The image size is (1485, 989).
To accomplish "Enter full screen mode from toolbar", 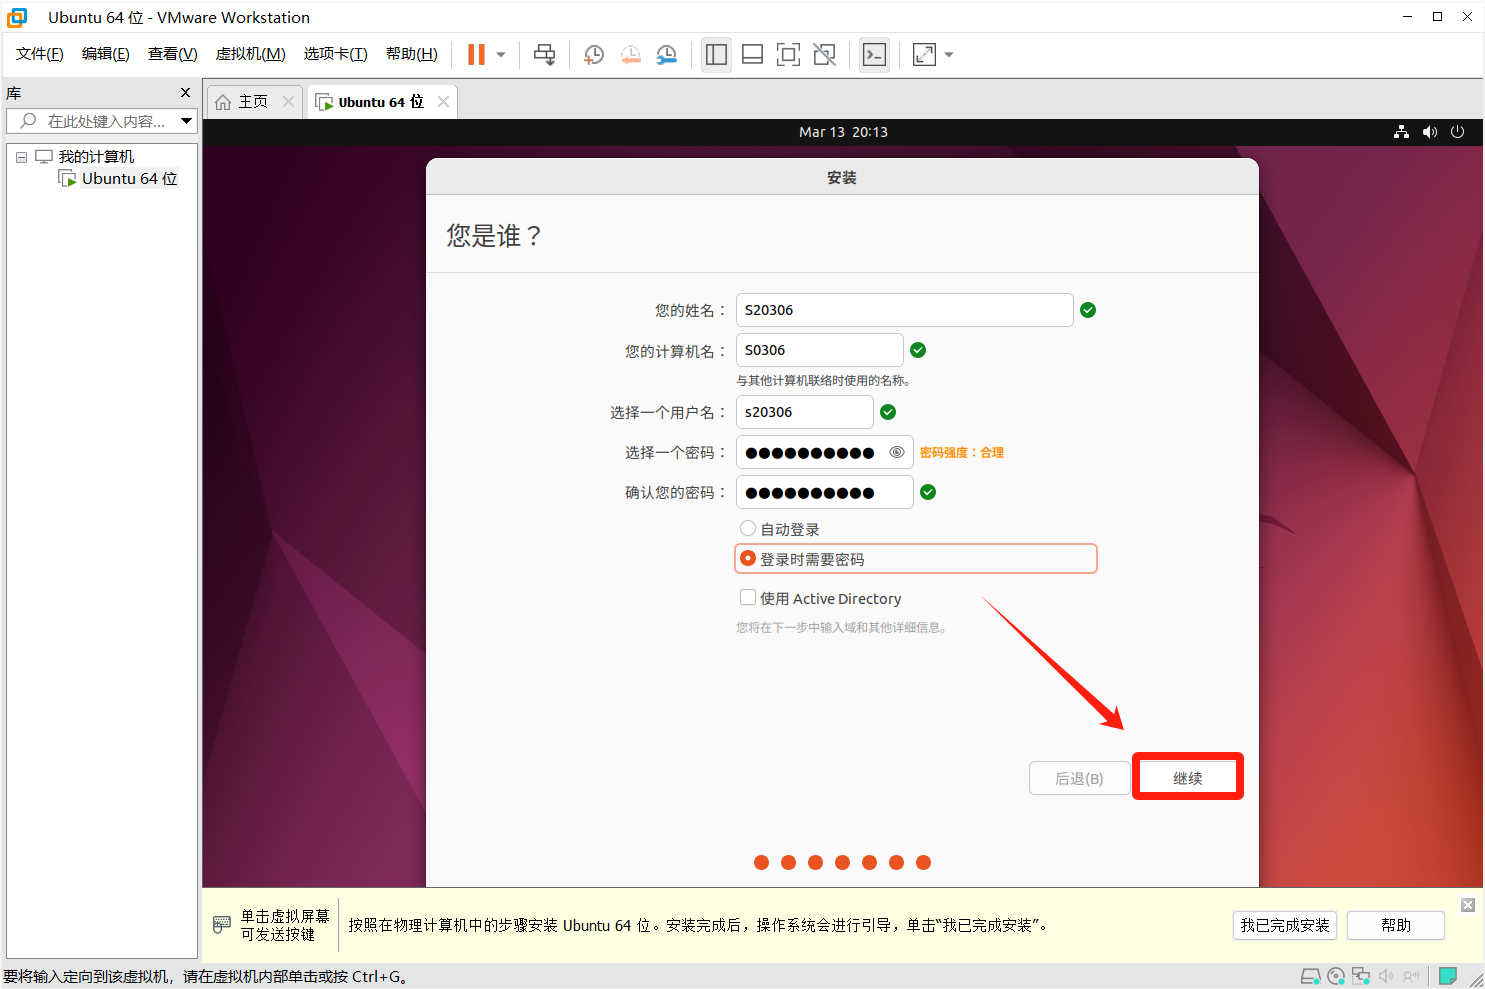I will [x=788, y=55].
